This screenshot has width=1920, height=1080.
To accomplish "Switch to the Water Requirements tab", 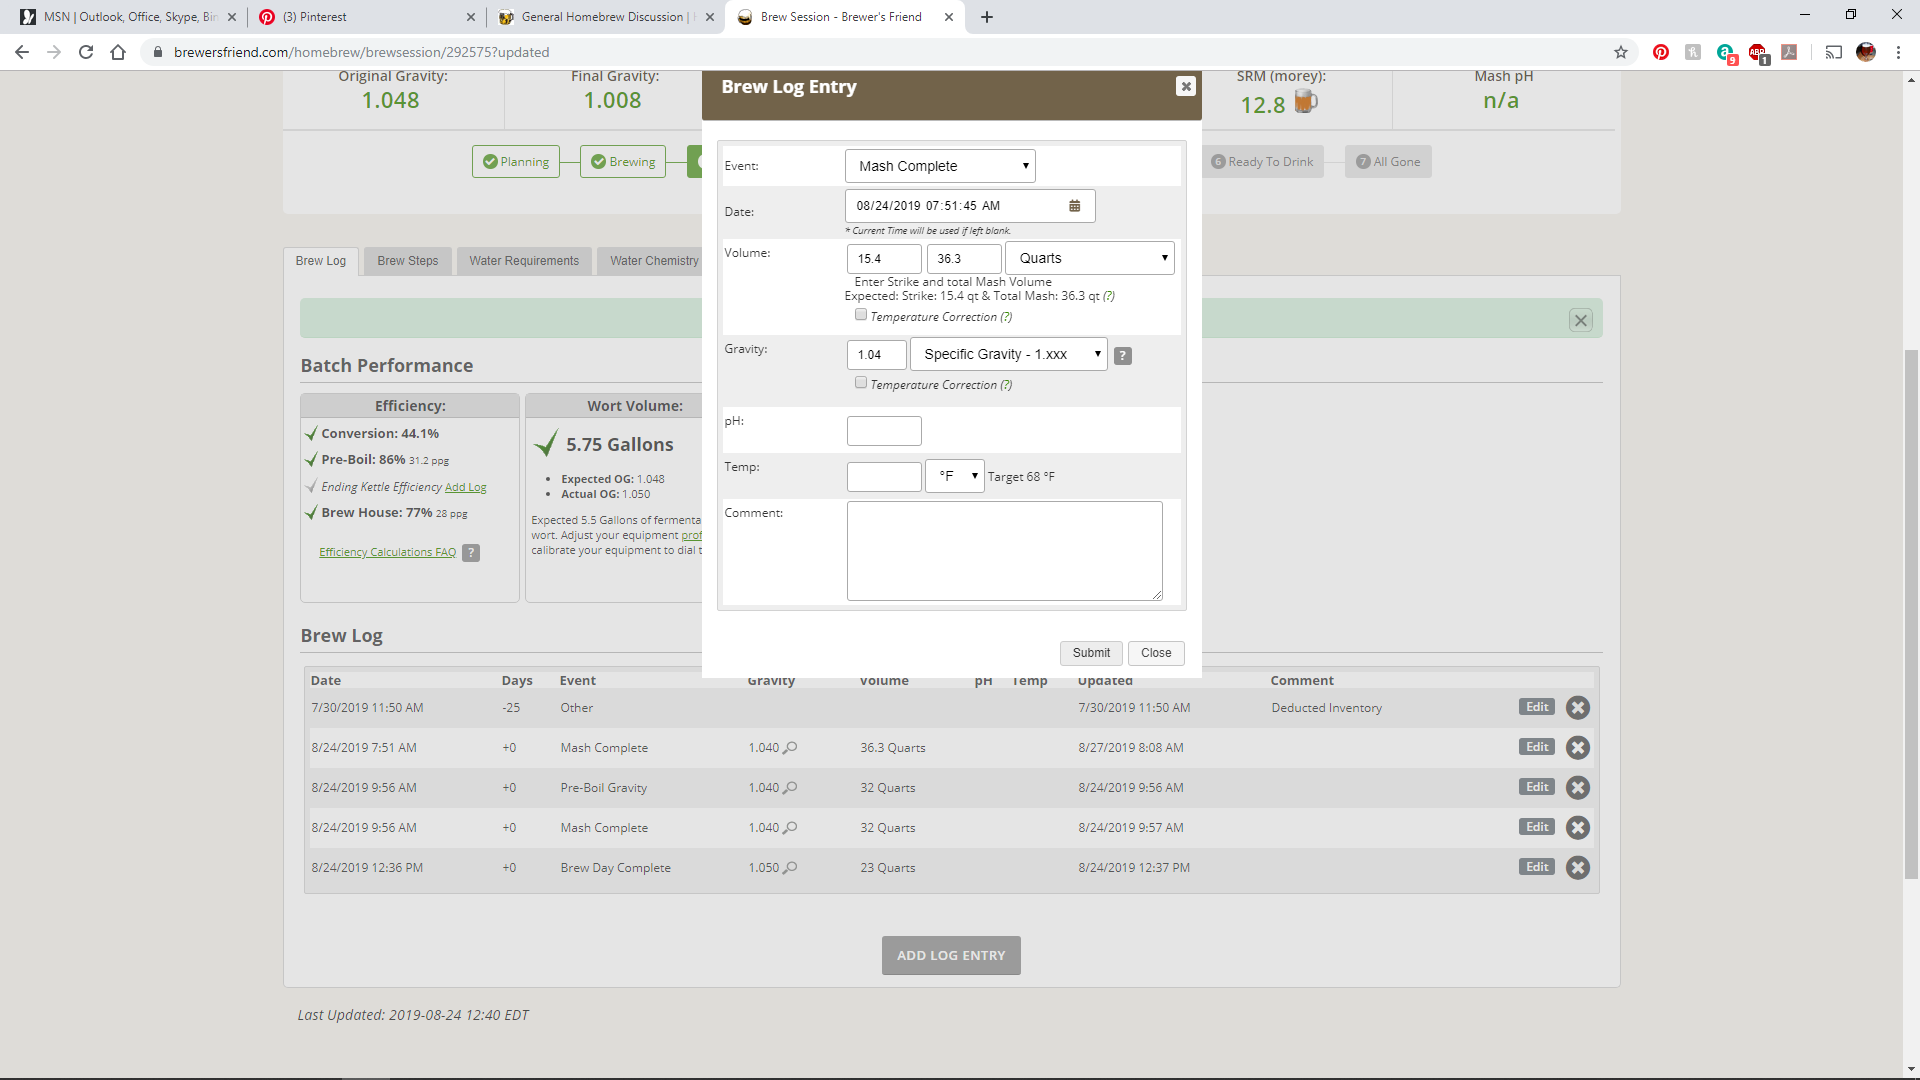I will pos(524,261).
